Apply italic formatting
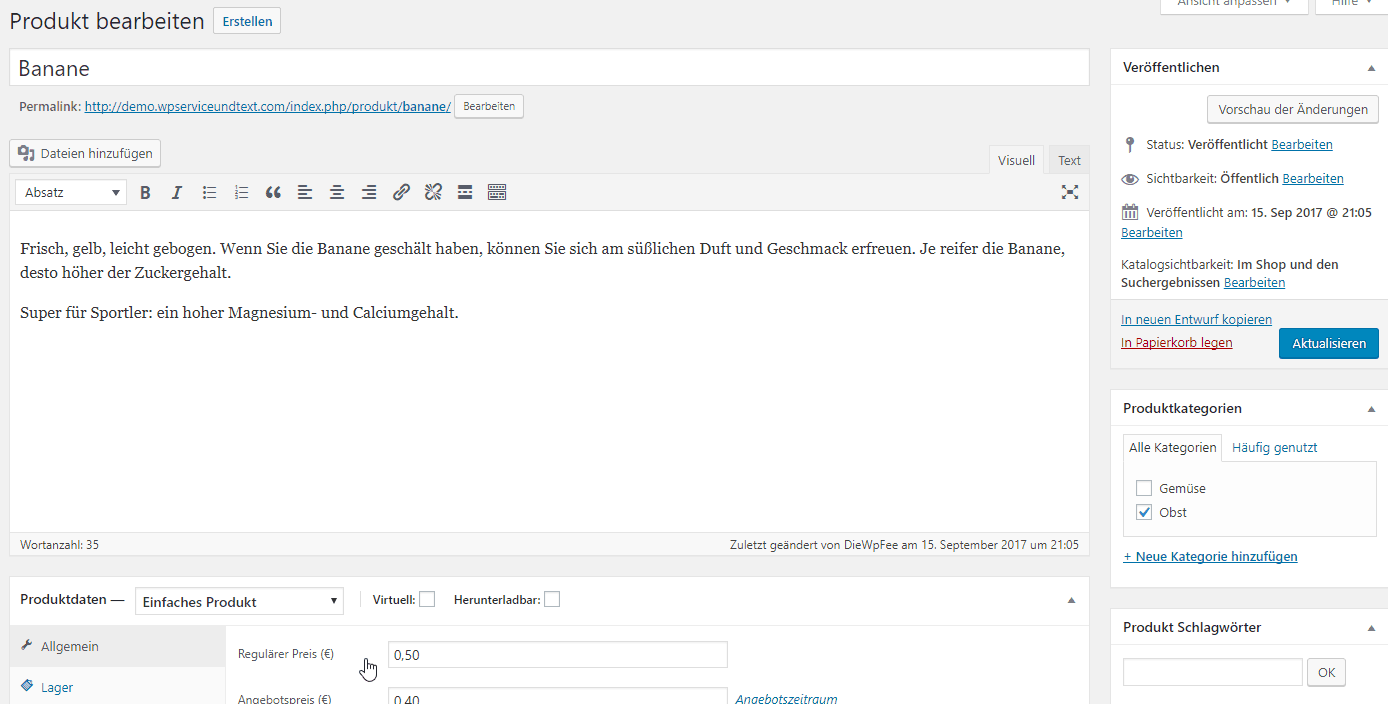Image resolution: width=1388 pixels, height=704 pixels. click(x=177, y=191)
